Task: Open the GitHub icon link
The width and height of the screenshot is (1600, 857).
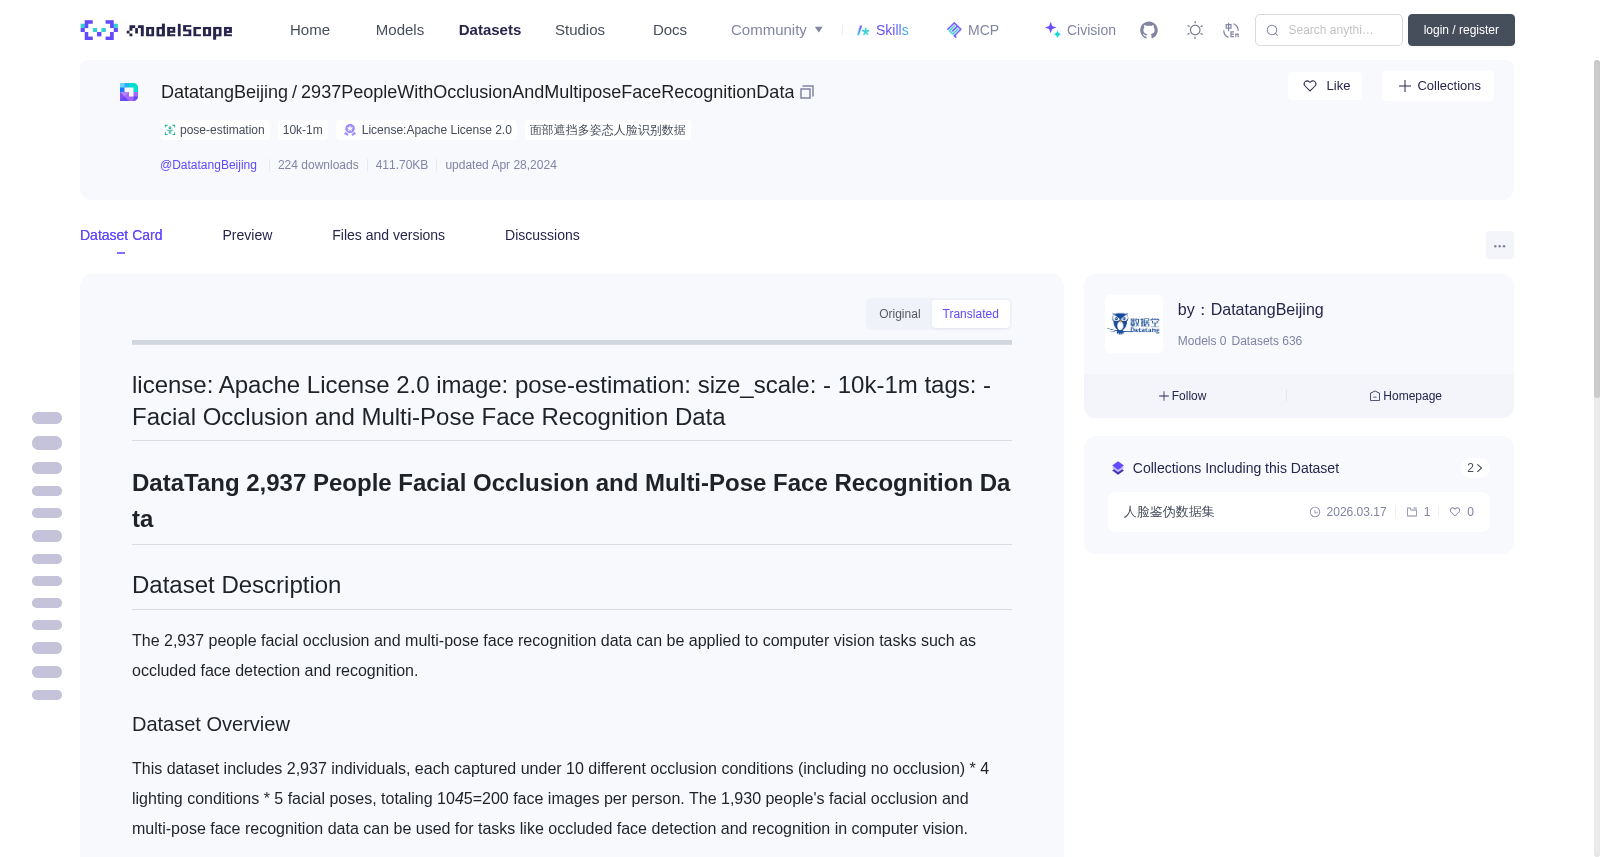Action: pos(1149,30)
